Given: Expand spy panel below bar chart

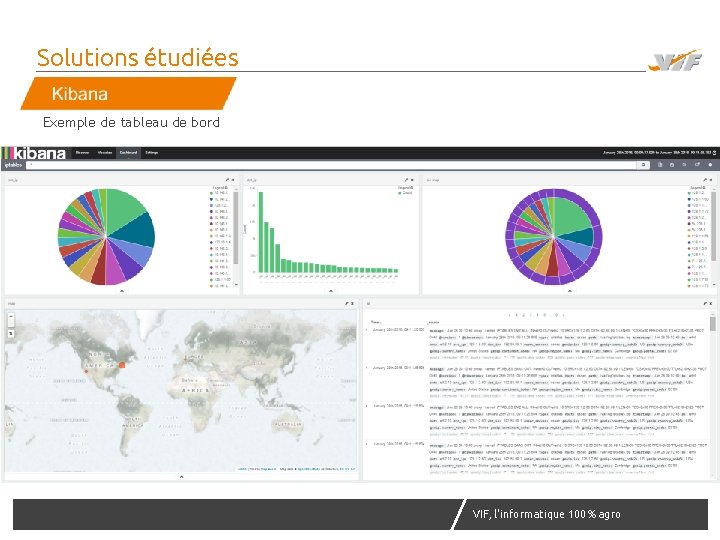Looking at the screenshot, I should coord(331,291).
